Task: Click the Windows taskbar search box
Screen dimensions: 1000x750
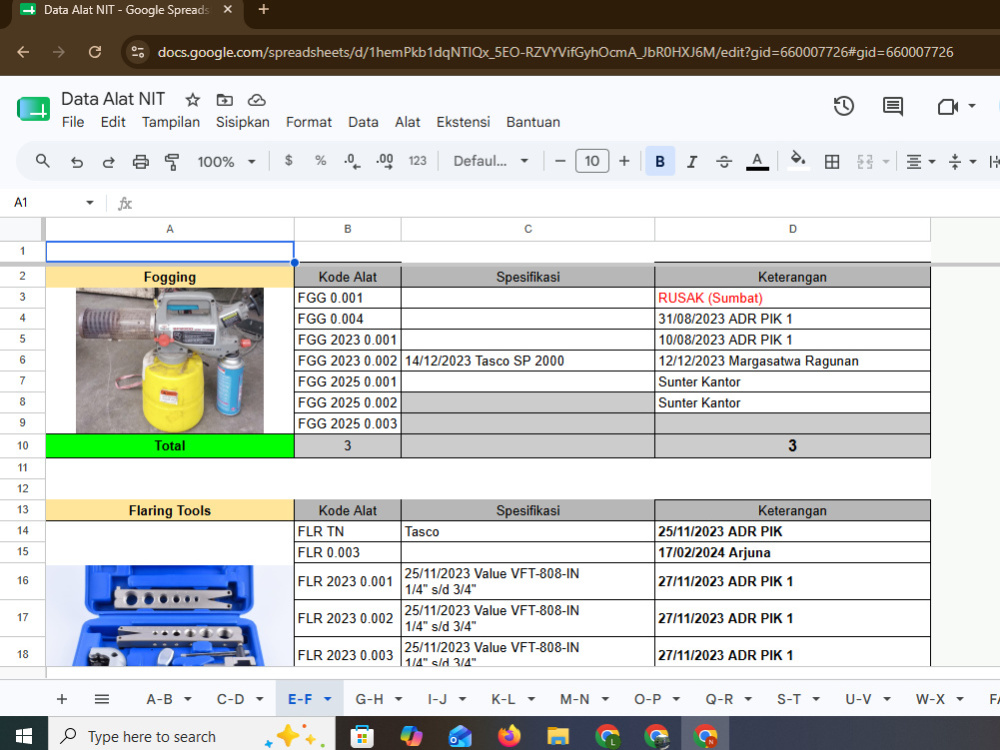Action: click(191, 737)
